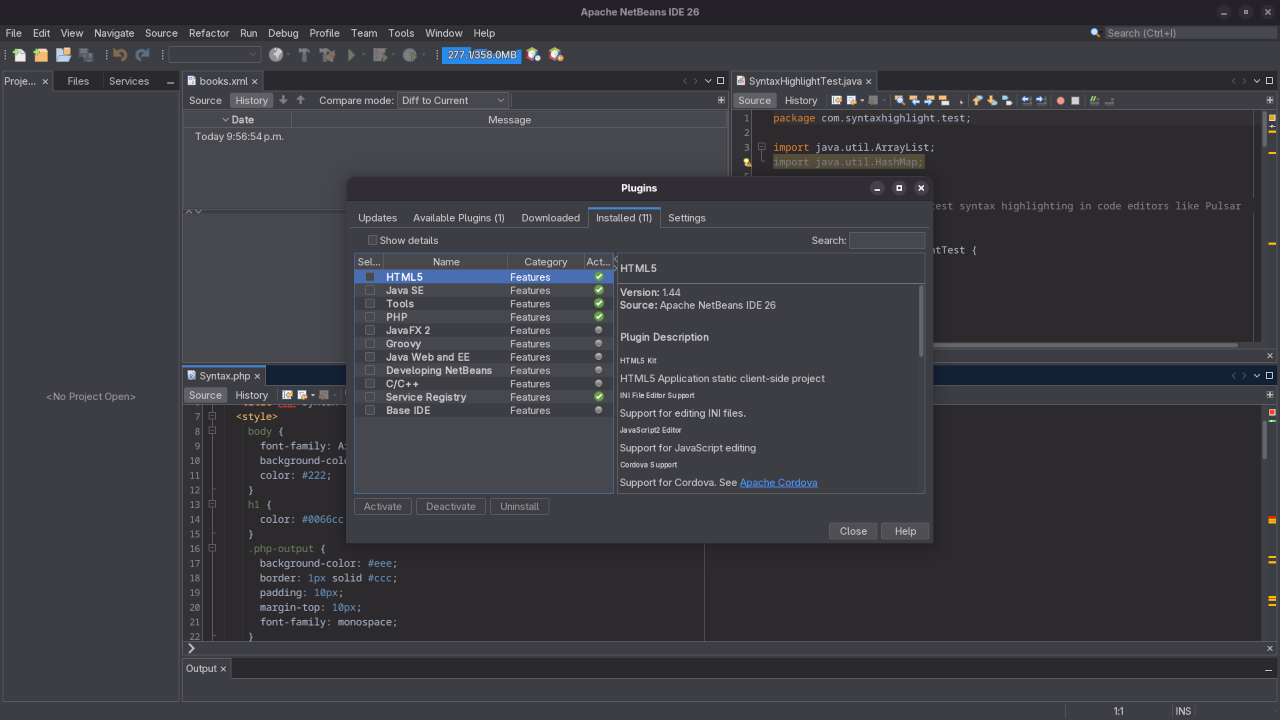Click the Clean and Build icon
1280x720 pixels.
(327, 55)
